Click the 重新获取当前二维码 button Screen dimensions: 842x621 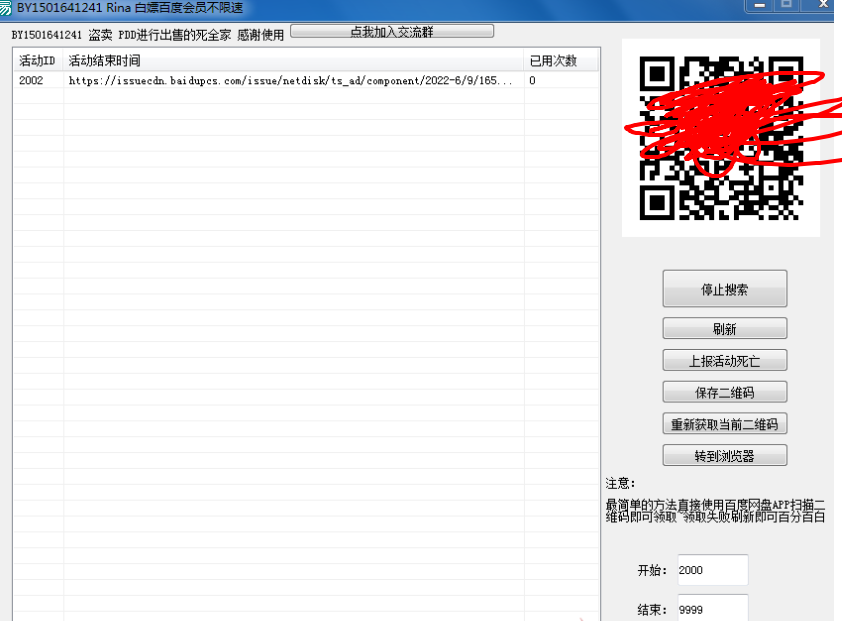[x=724, y=423]
